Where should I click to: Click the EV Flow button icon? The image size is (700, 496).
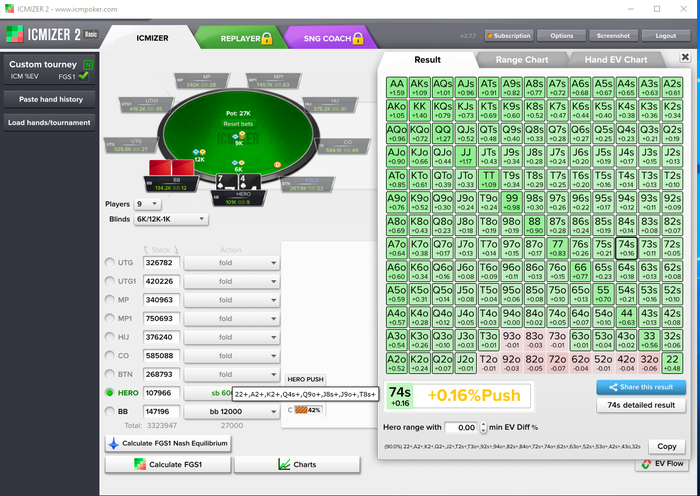point(646,464)
